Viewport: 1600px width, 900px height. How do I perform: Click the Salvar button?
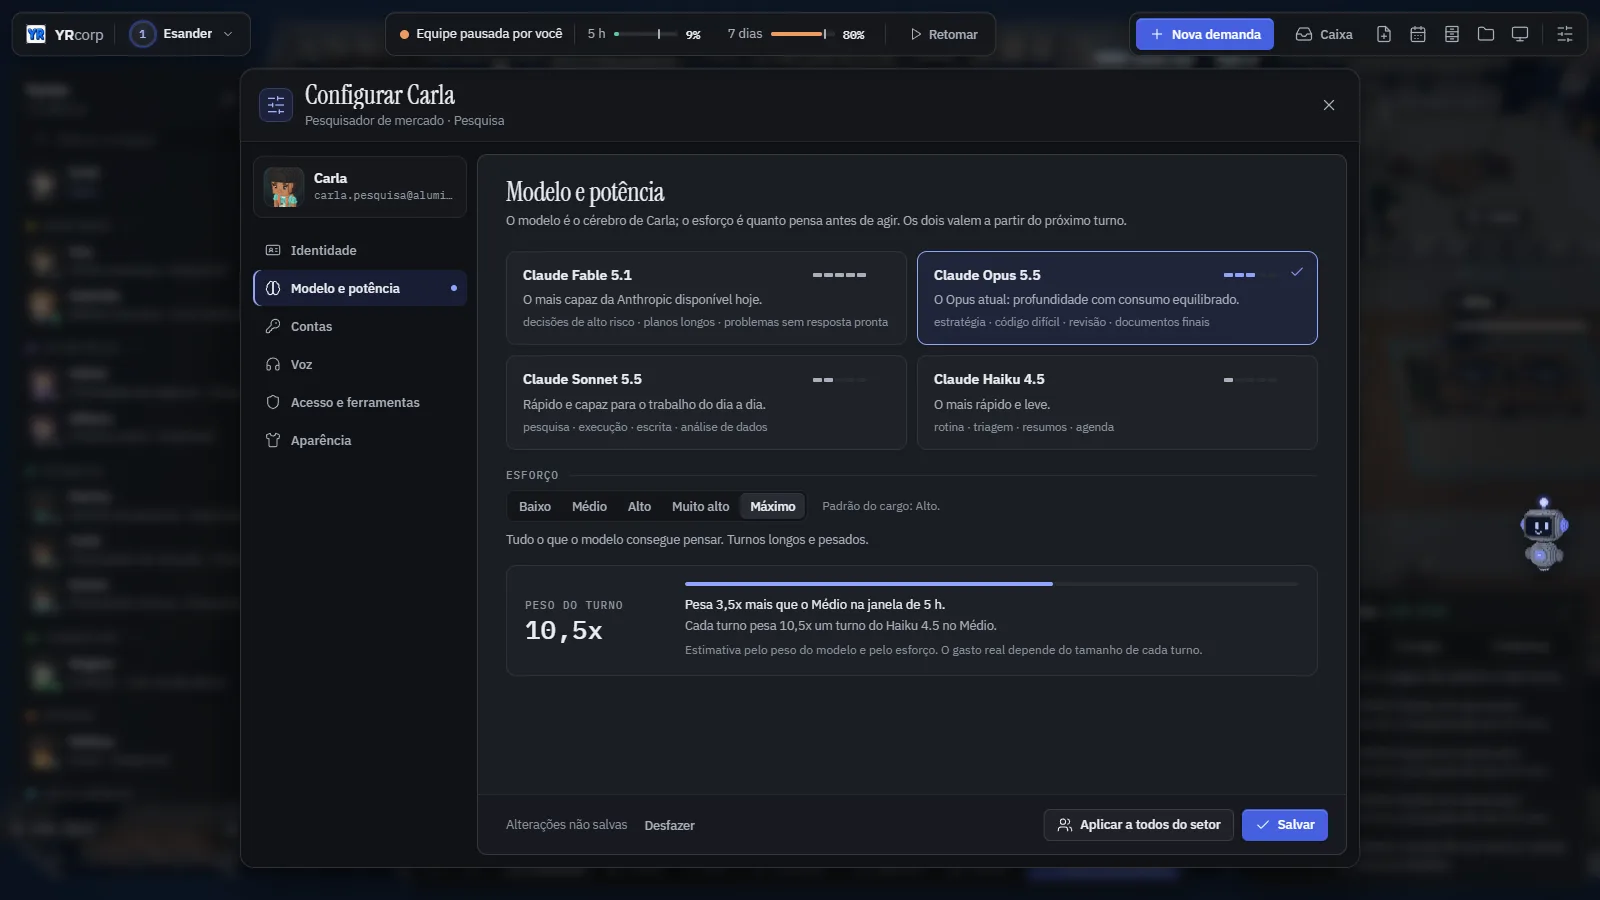1285,825
